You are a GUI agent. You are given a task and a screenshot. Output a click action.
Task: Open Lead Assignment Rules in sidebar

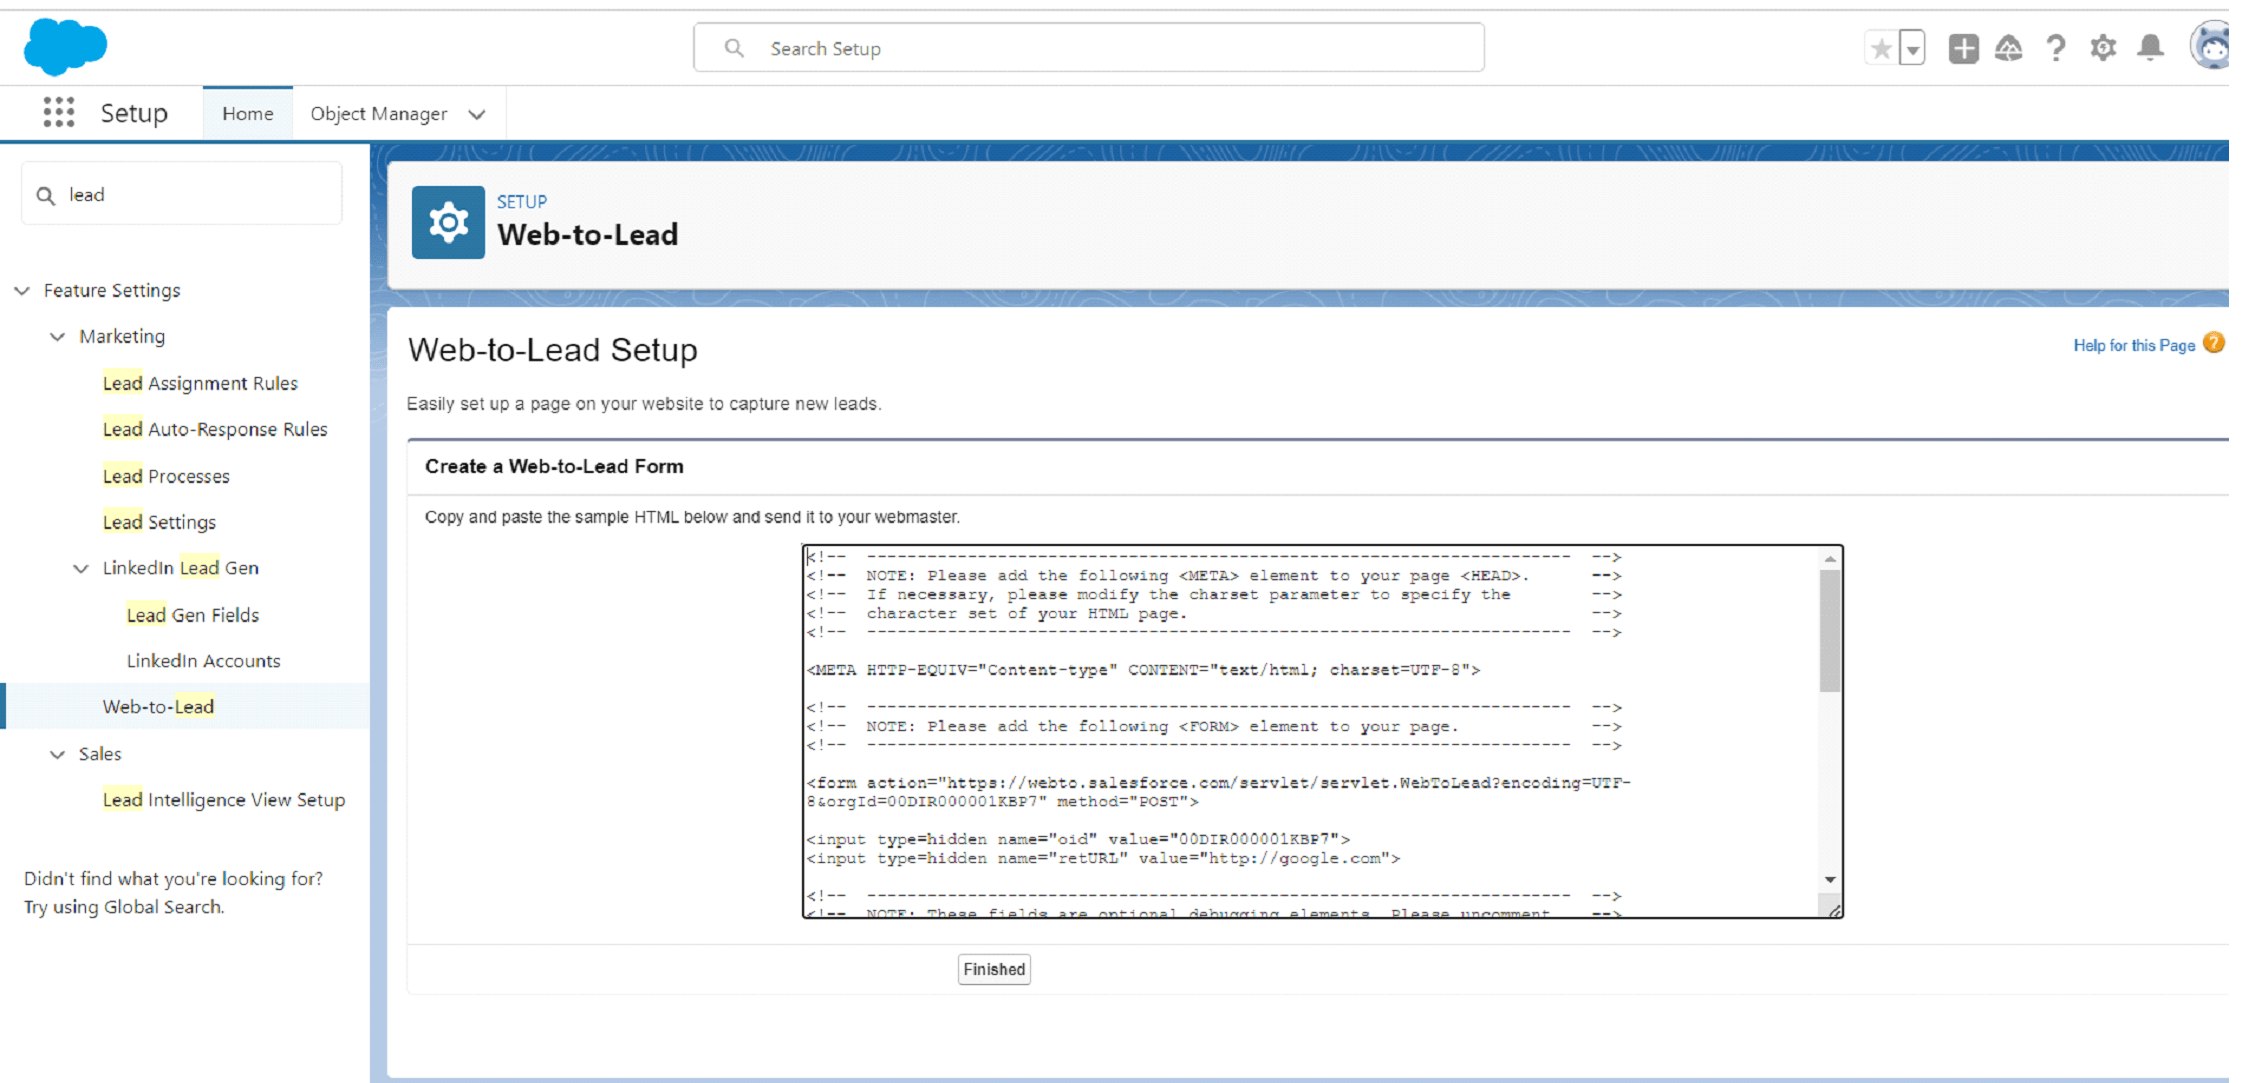(200, 383)
